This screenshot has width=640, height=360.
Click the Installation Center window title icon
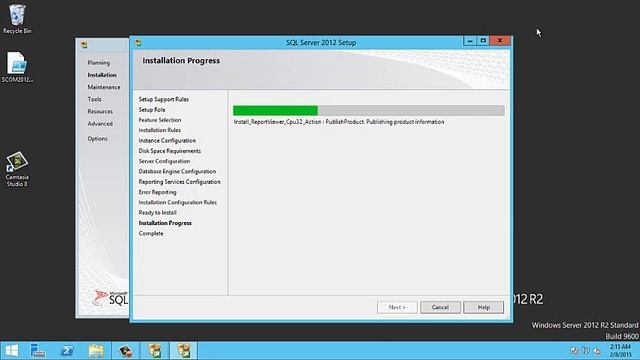tap(84, 45)
